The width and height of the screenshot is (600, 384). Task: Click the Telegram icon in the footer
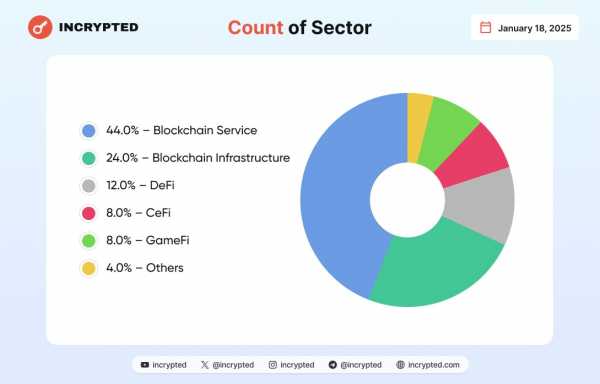[x=333, y=365]
